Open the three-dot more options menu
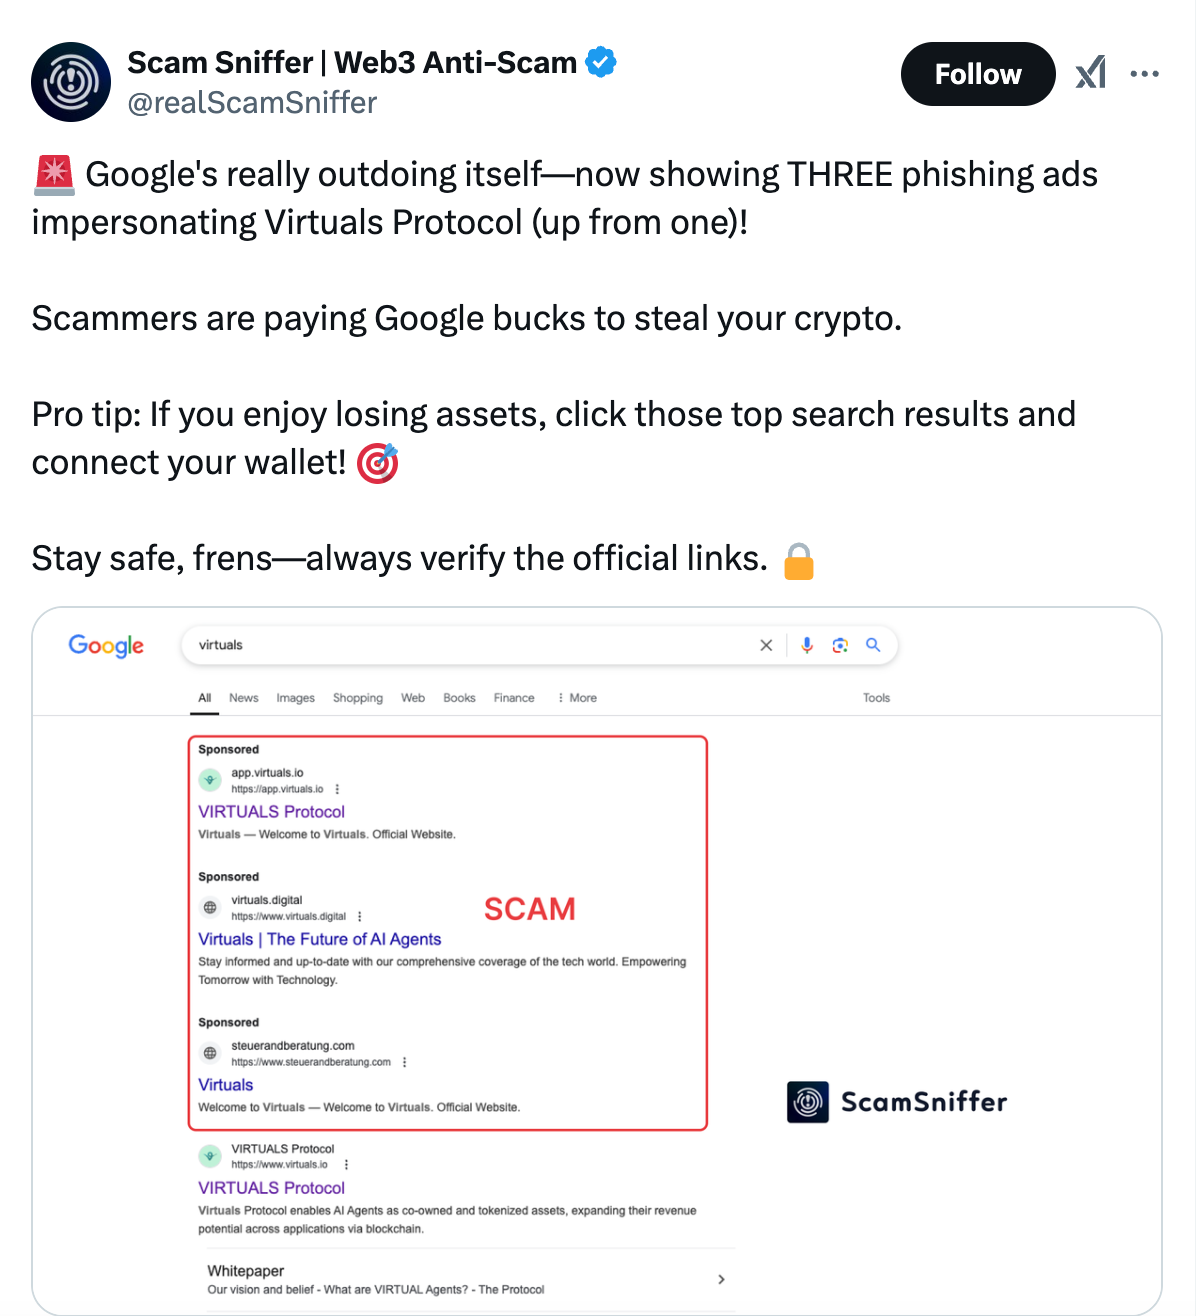 tap(1144, 74)
